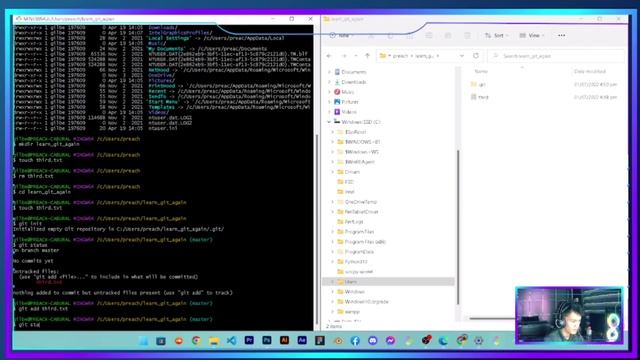The image size is (640, 360).
Task: Expand the Documents node in navigation pane
Action: pyautogui.click(x=330, y=72)
